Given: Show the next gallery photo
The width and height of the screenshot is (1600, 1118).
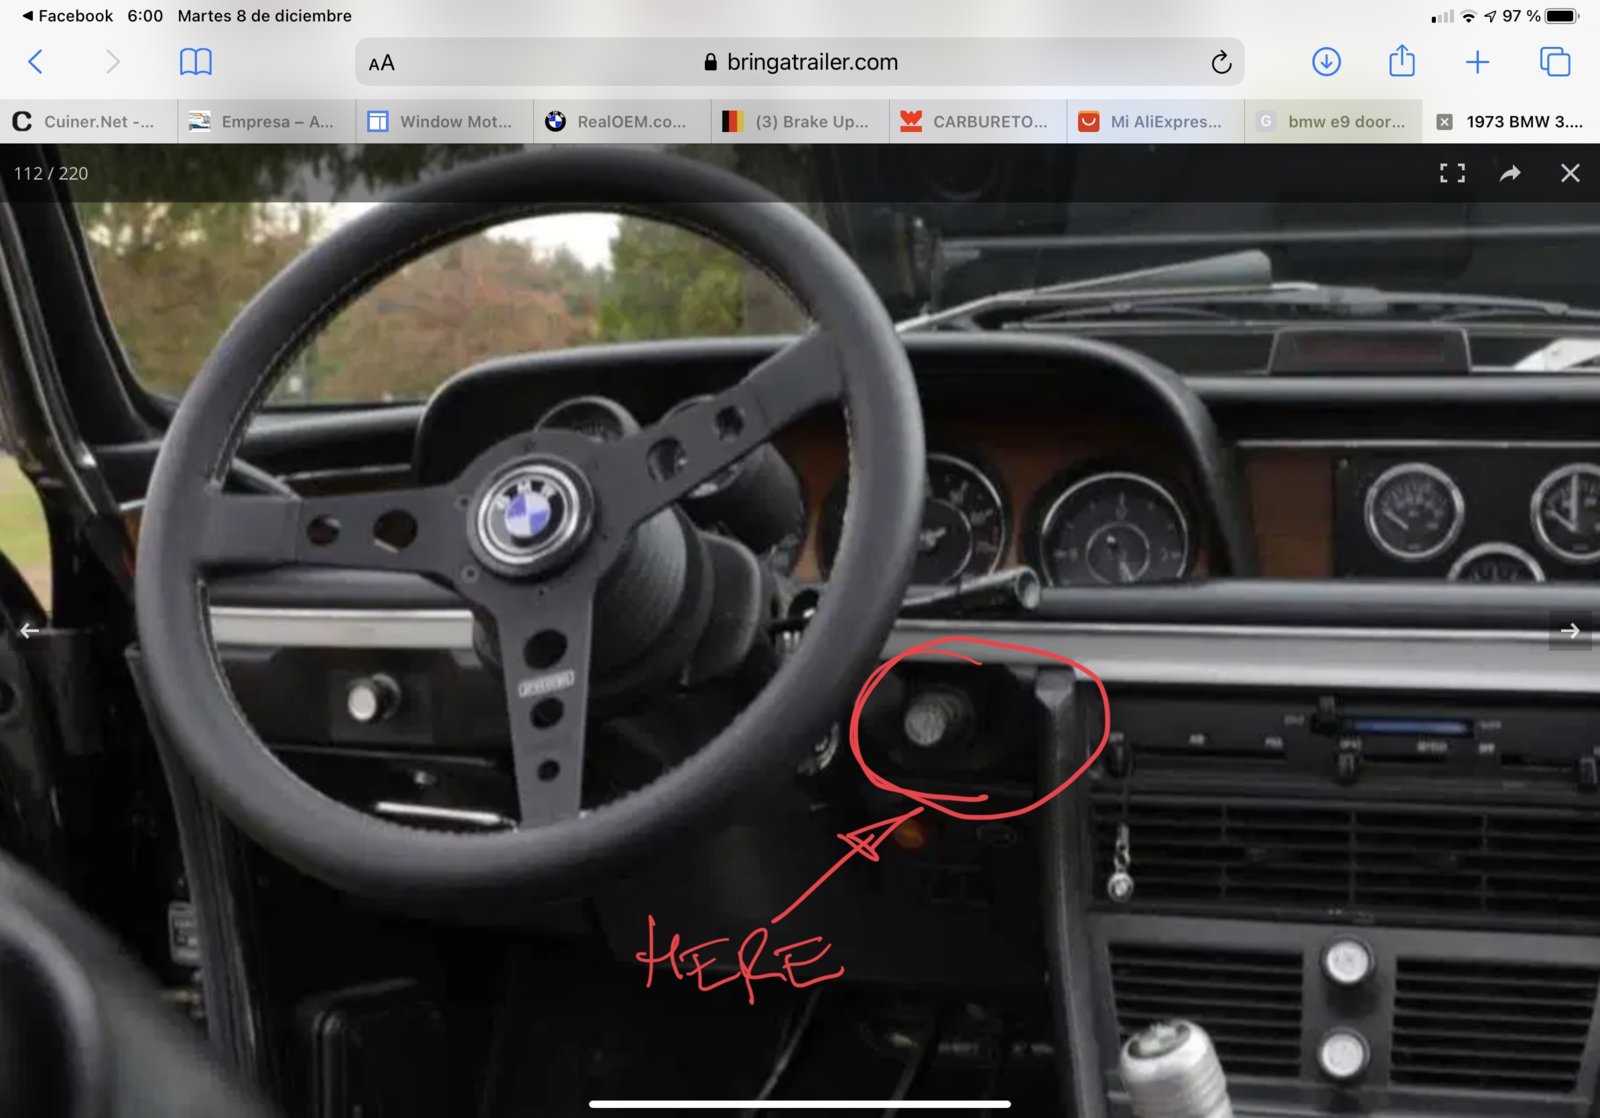Looking at the screenshot, I should [x=1570, y=631].
